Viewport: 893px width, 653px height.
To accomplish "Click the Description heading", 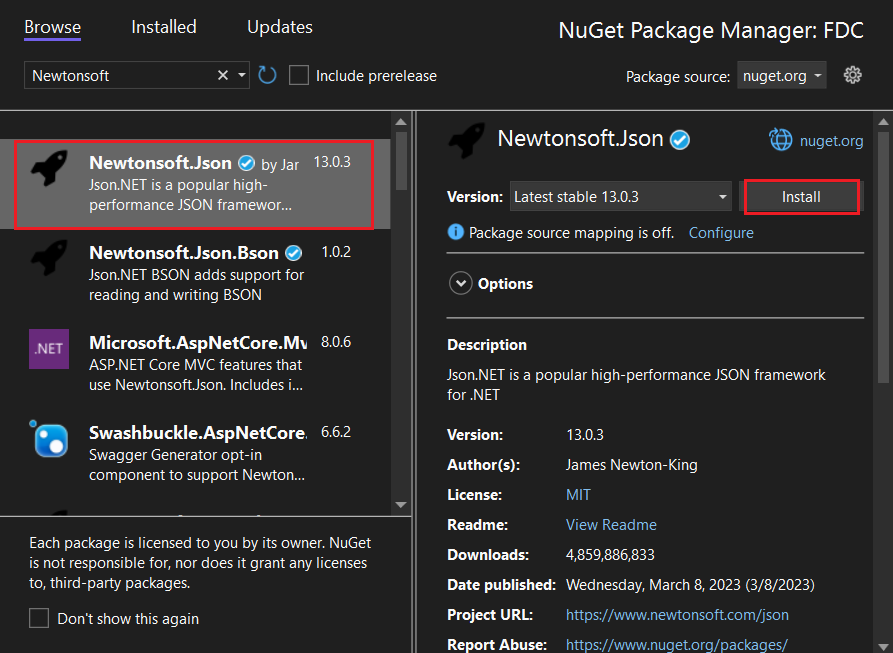I will (x=487, y=345).
